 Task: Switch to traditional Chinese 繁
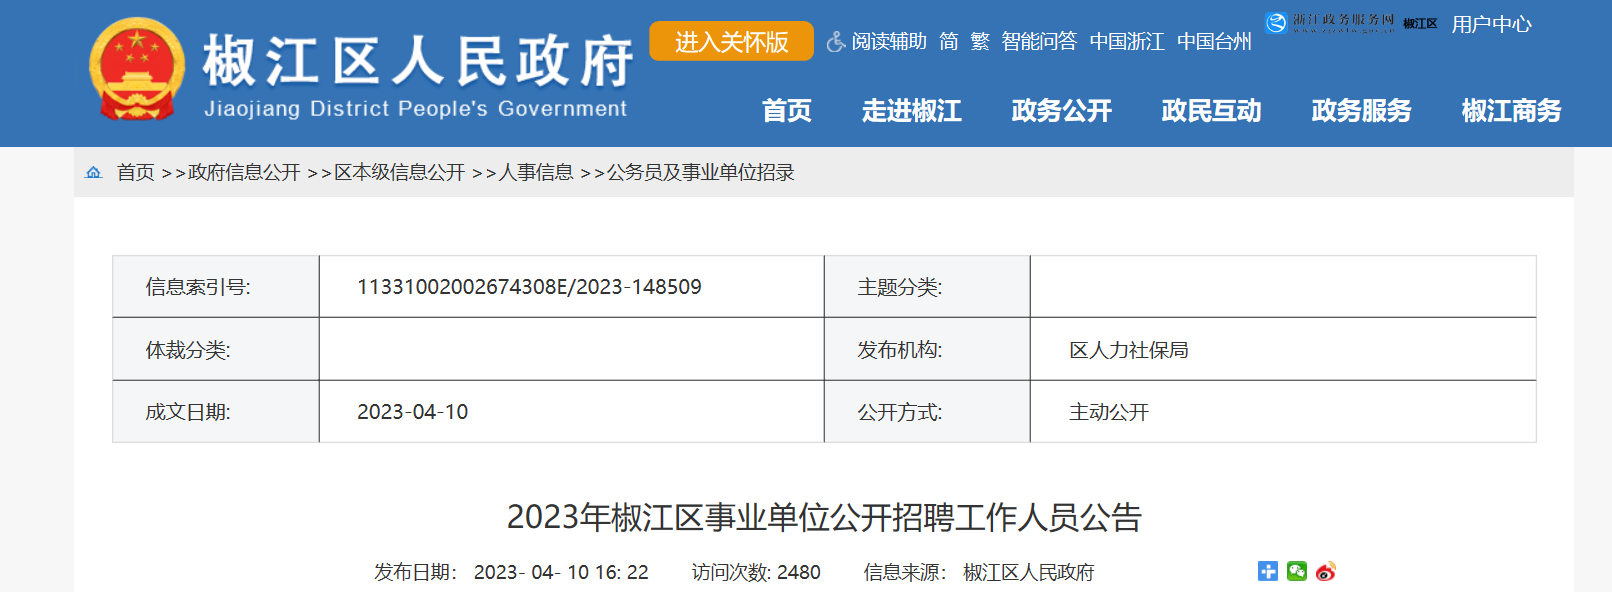[x=980, y=41]
